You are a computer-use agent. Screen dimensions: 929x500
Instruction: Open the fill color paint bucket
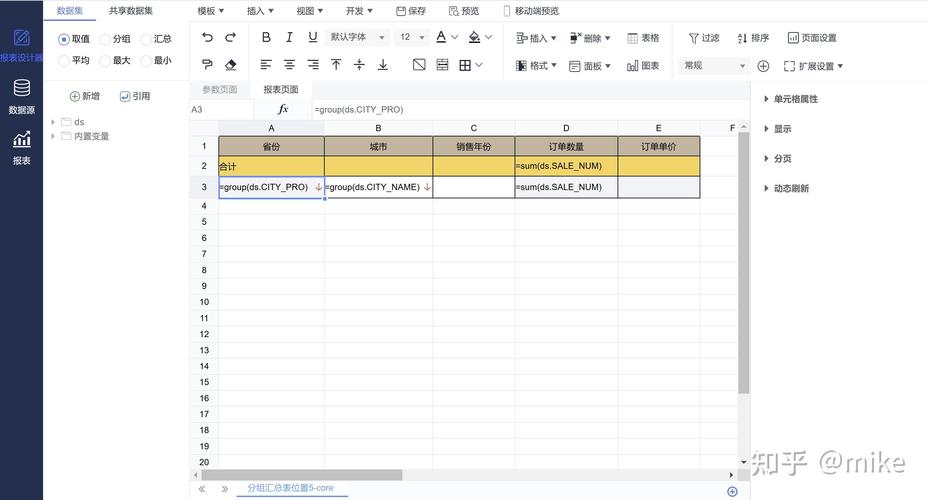pos(475,37)
